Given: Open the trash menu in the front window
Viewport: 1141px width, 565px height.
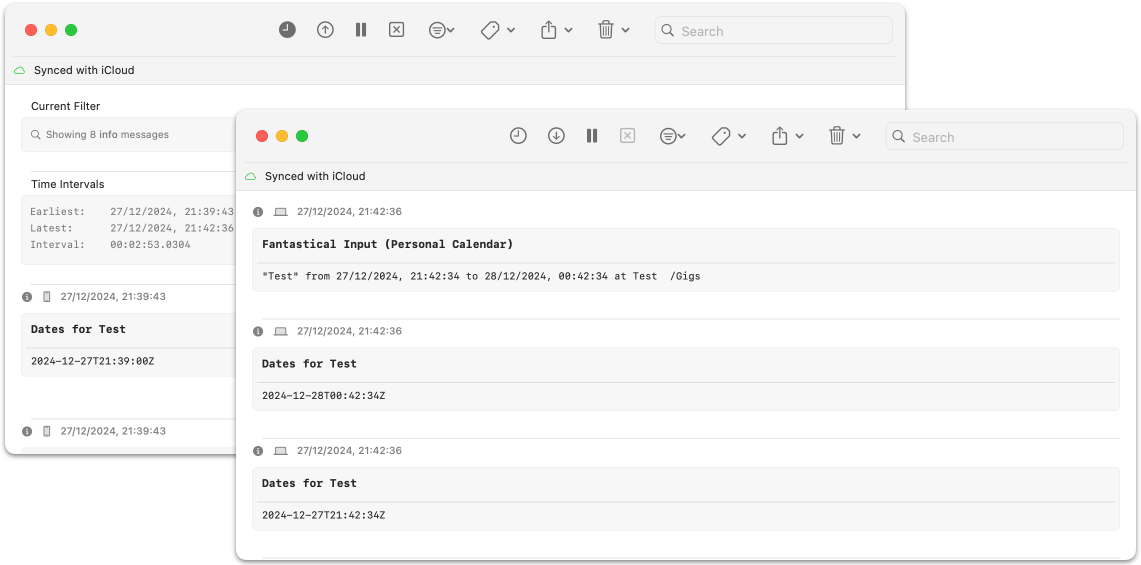Looking at the screenshot, I should coord(844,136).
